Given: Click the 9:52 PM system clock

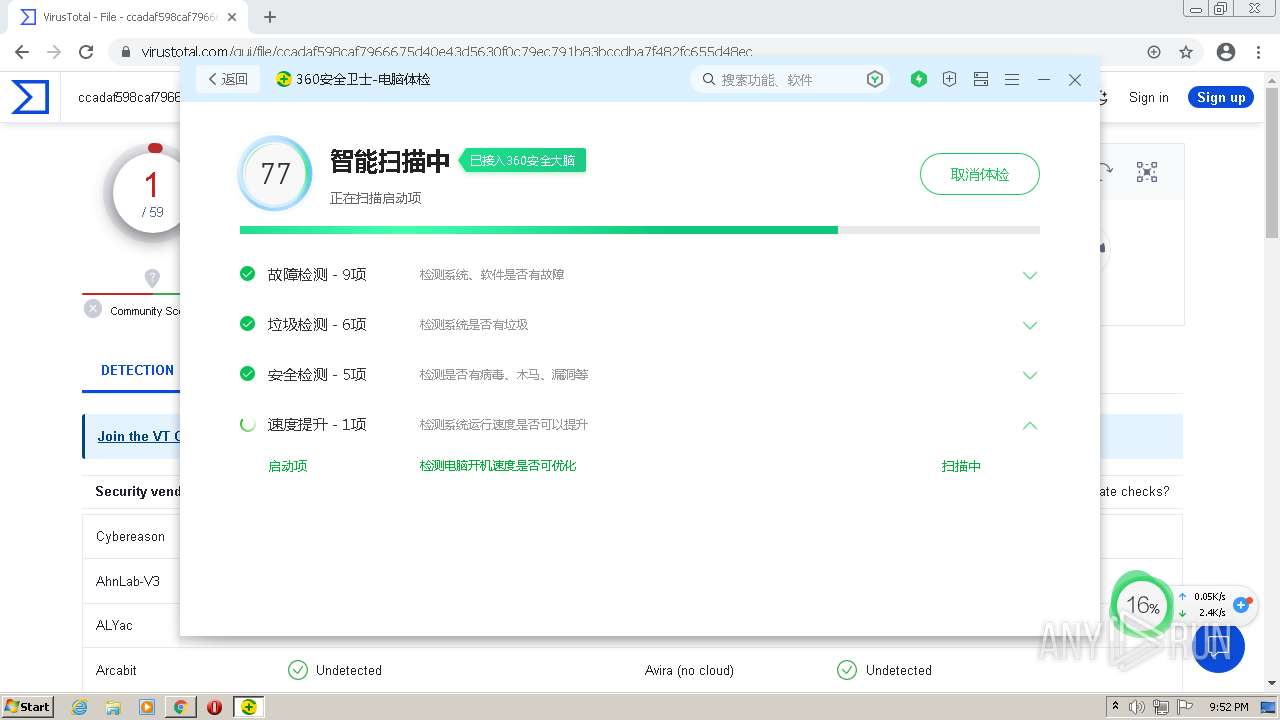Looking at the screenshot, I should point(1228,707).
